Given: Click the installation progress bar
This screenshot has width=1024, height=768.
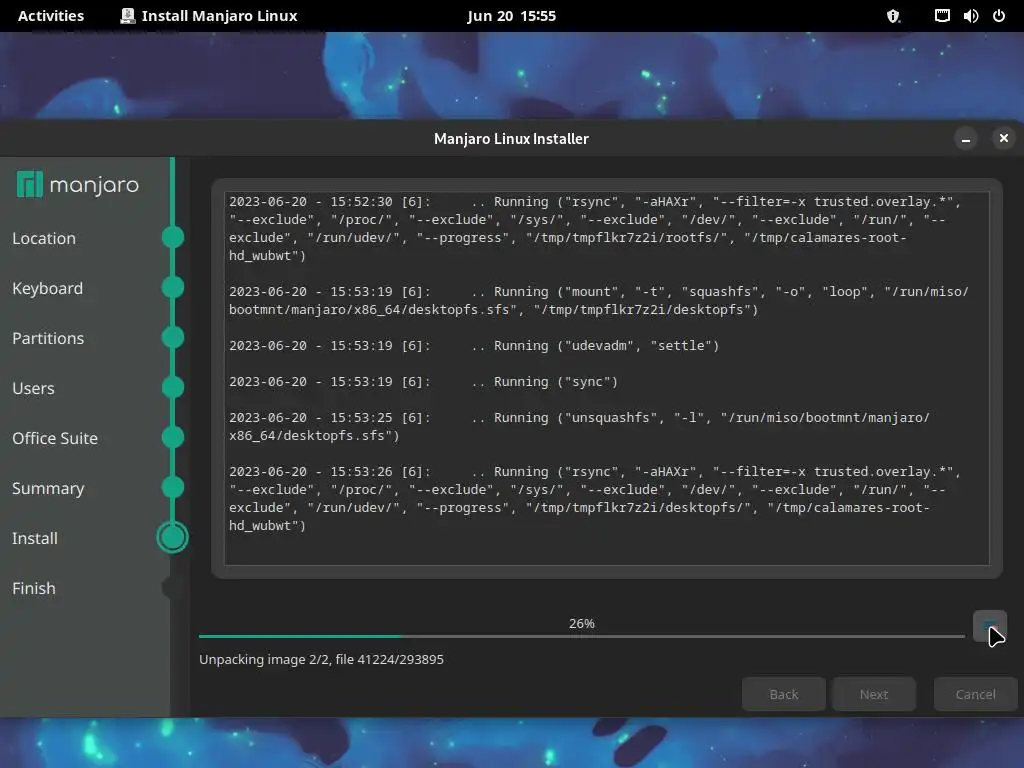Looking at the screenshot, I should tap(582, 636).
